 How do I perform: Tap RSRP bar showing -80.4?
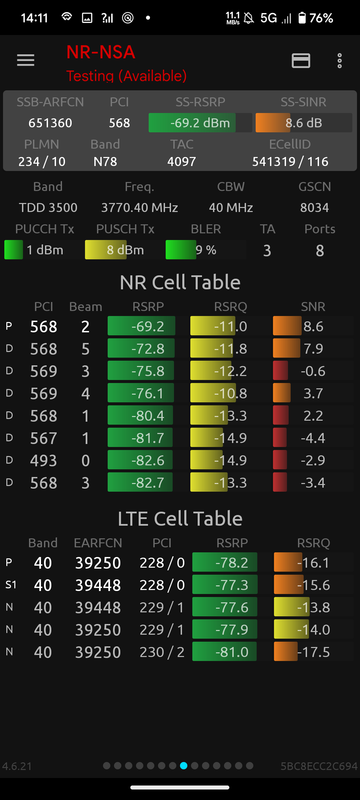tap(148, 416)
